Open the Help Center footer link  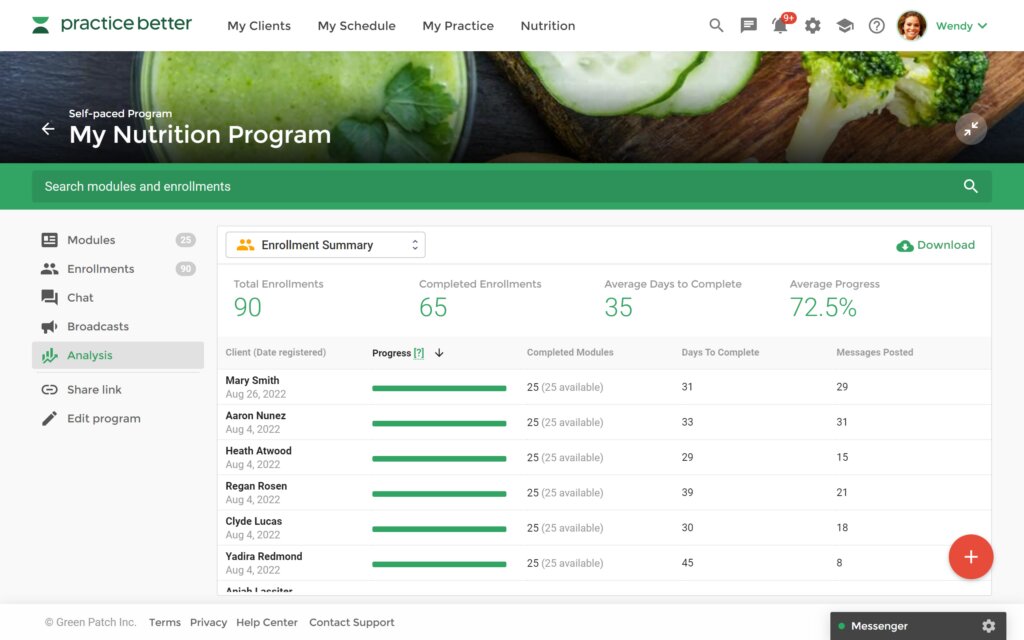(267, 622)
